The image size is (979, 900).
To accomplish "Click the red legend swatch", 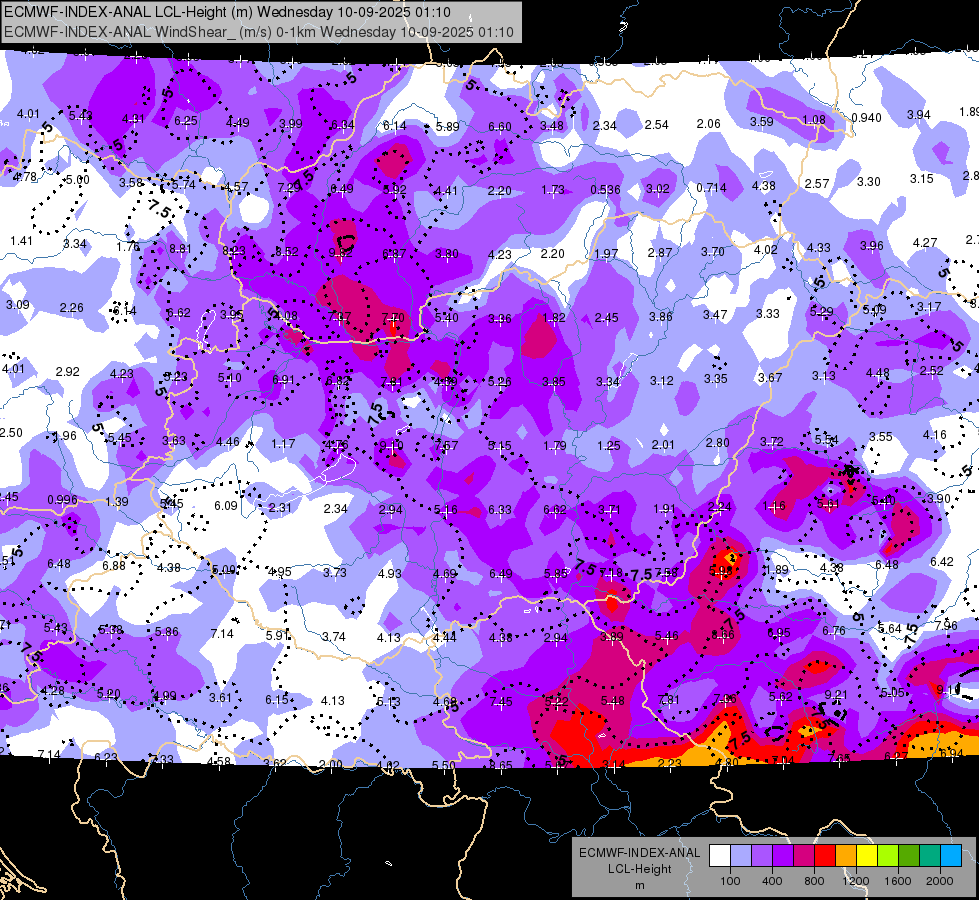I will (x=825, y=856).
